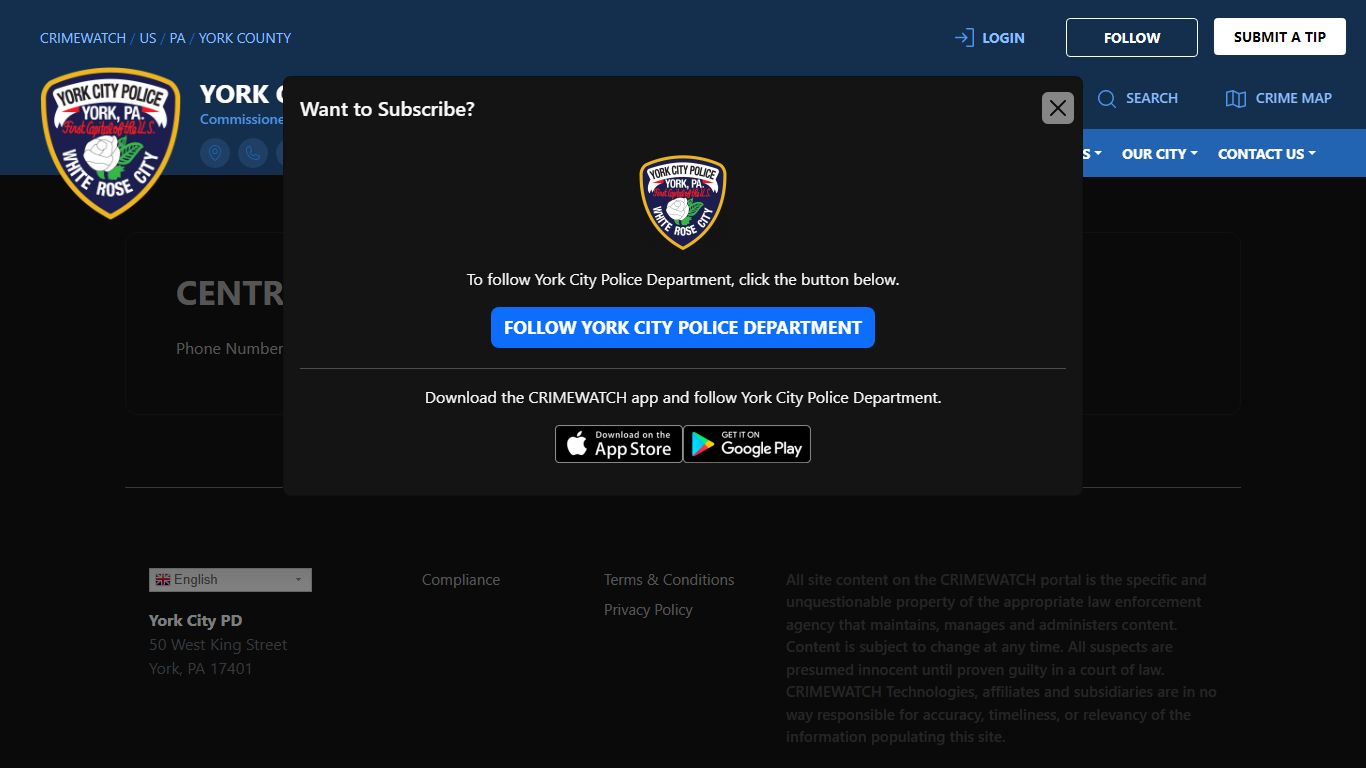1366x768 pixels.
Task: Go to US breadcrumb link
Action: [148, 38]
